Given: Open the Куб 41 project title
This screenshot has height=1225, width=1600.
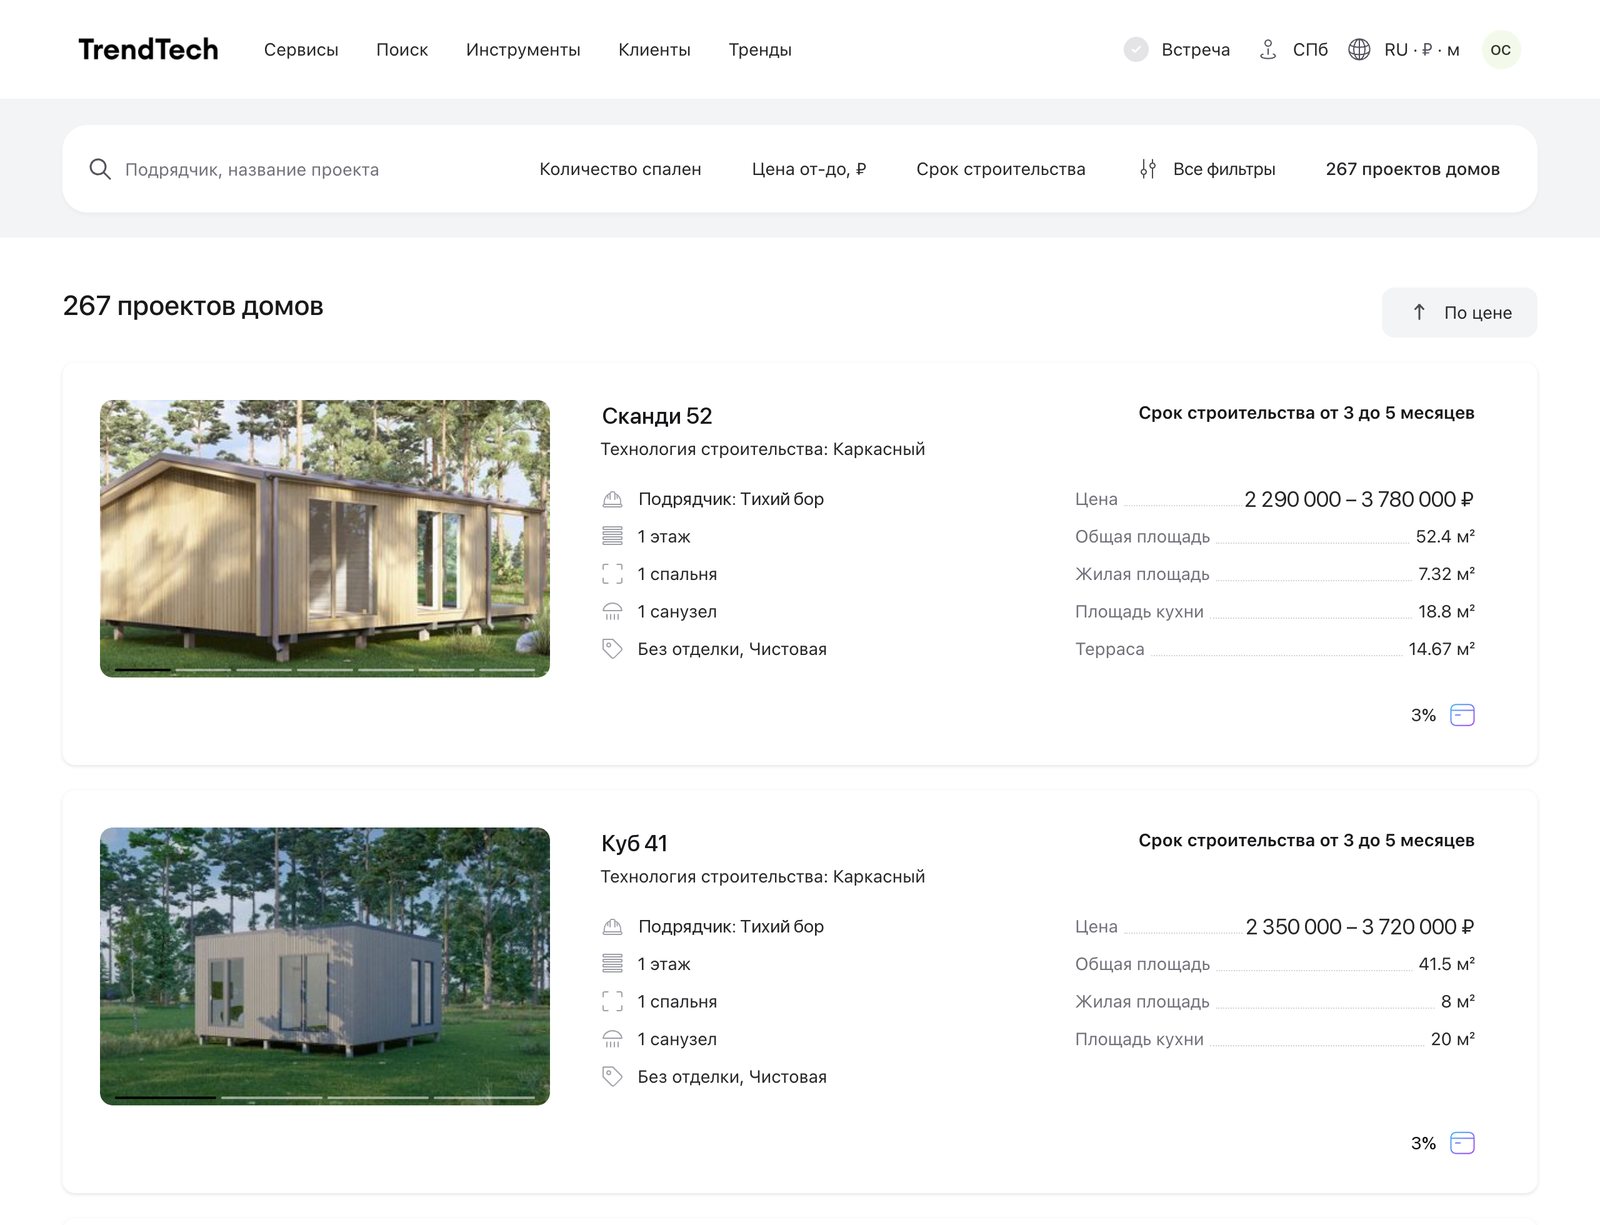Looking at the screenshot, I should pyautogui.click(x=634, y=843).
